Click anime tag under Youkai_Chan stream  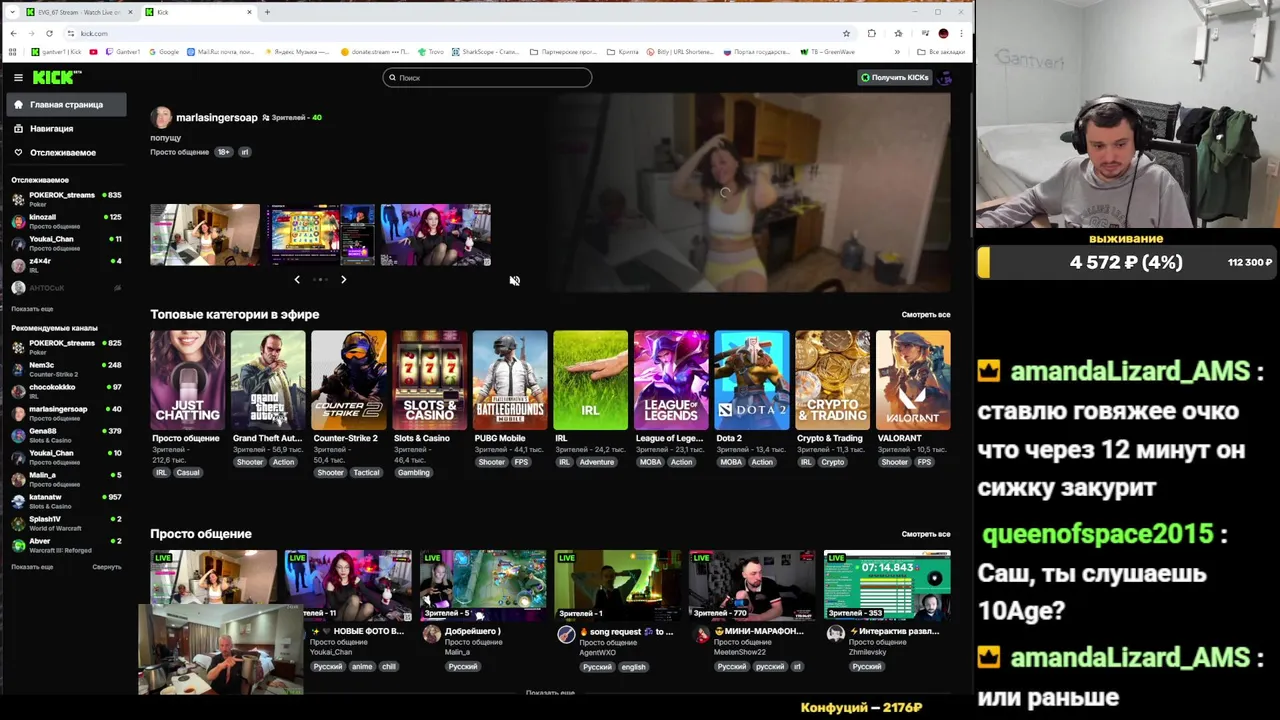coord(361,667)
